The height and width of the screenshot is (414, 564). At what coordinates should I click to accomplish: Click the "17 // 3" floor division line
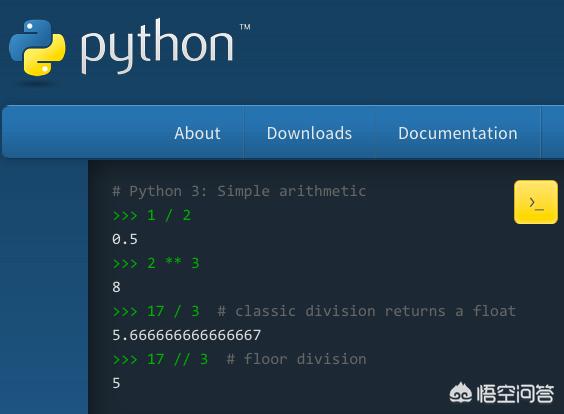coord(239,359)
